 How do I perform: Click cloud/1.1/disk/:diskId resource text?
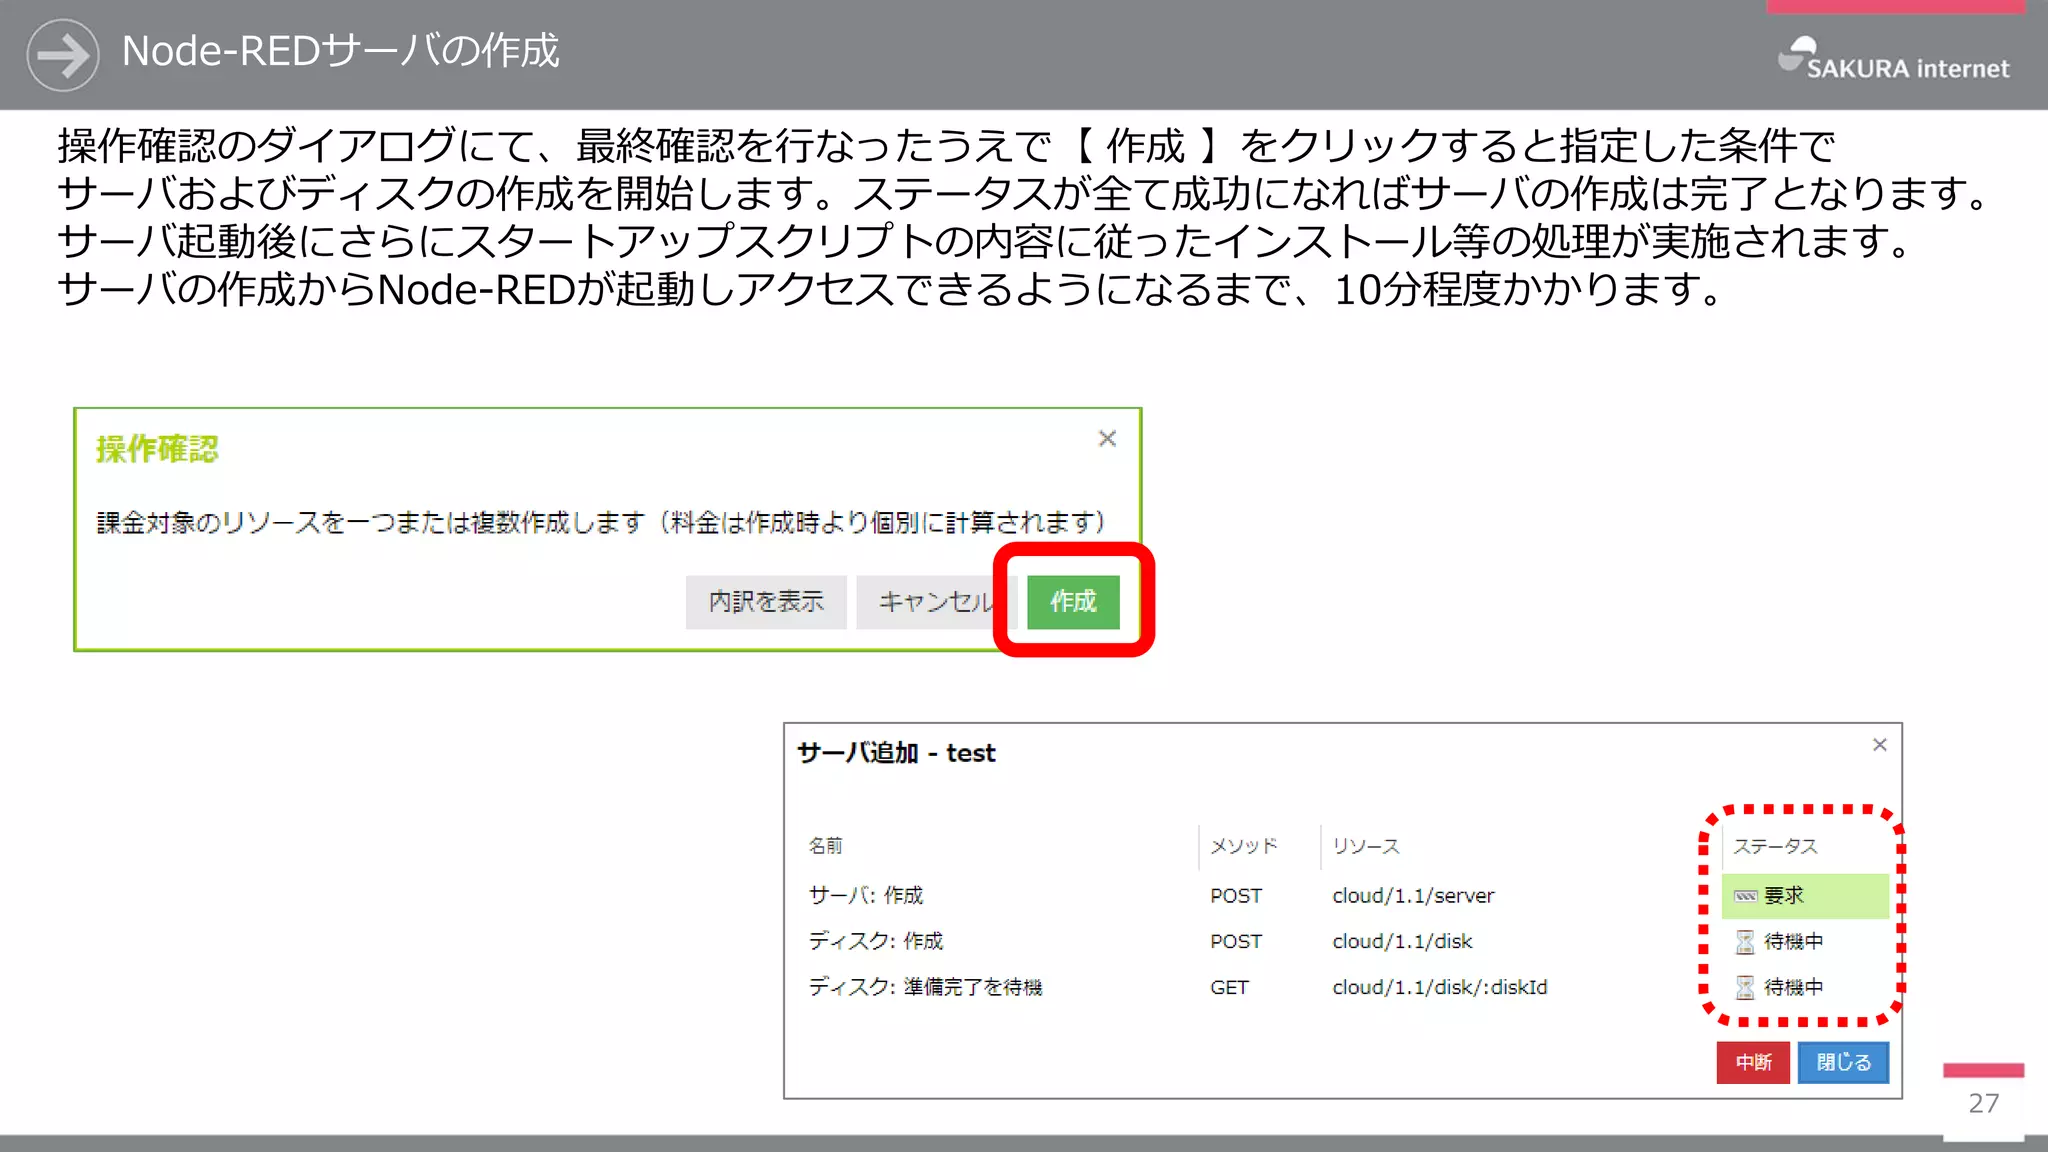[x=1440, y=988]
